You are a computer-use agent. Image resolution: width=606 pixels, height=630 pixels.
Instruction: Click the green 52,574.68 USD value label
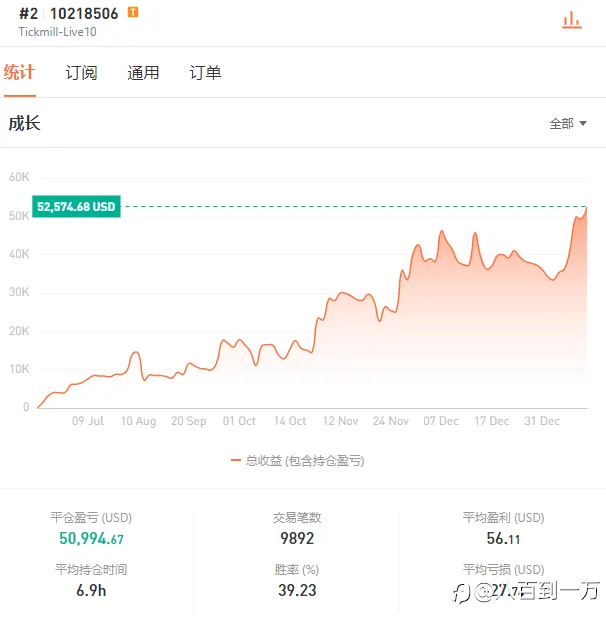76,207
